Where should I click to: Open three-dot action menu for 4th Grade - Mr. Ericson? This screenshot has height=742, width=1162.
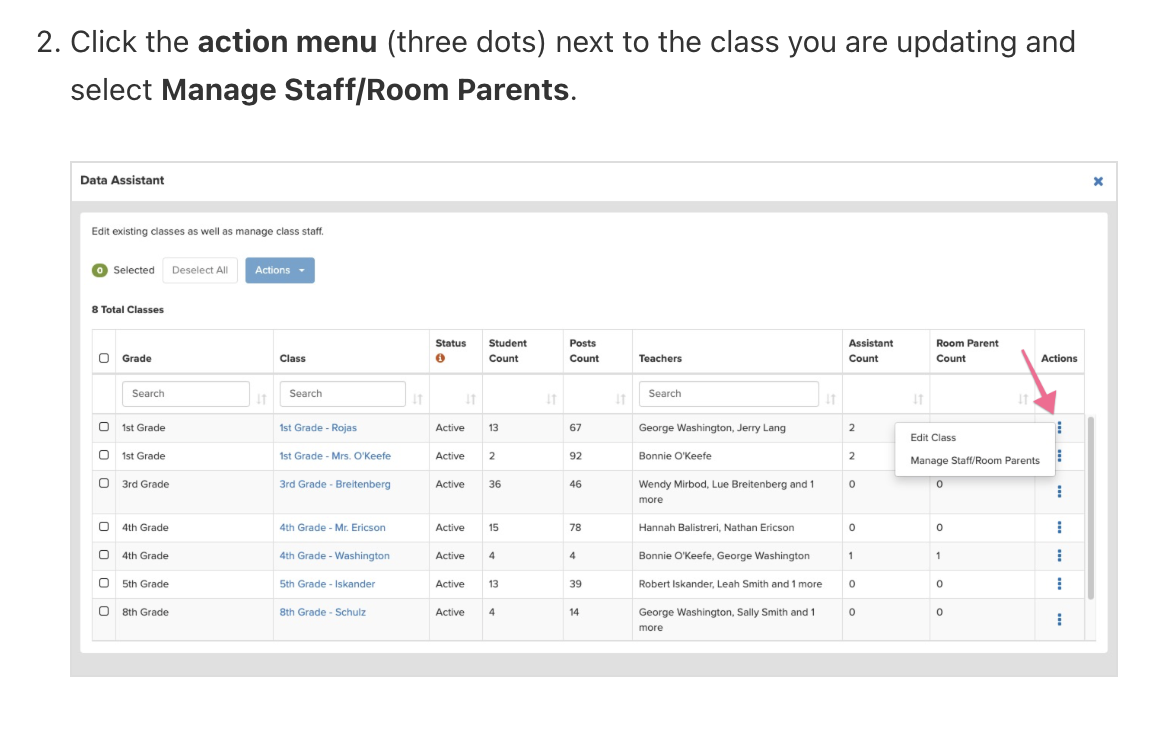[x=1059, y=527]
